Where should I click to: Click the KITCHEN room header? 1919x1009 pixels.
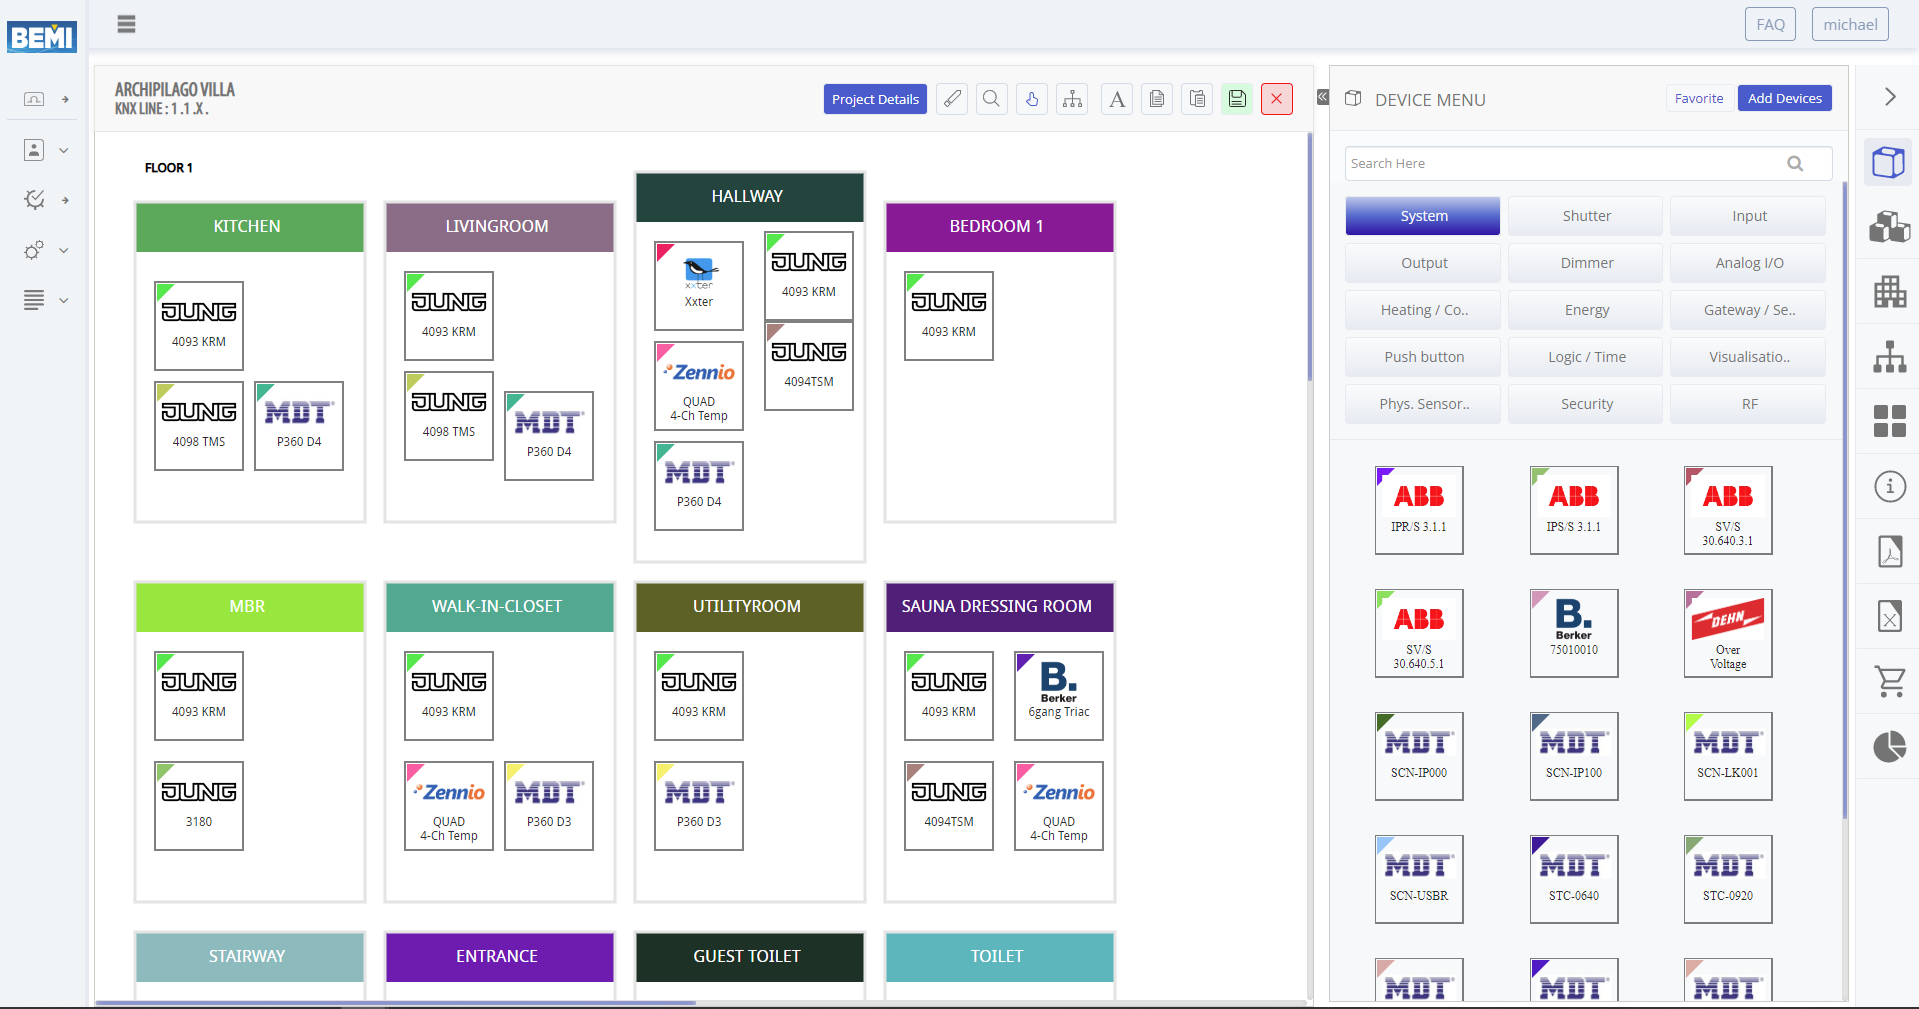(x=250, y=227)
